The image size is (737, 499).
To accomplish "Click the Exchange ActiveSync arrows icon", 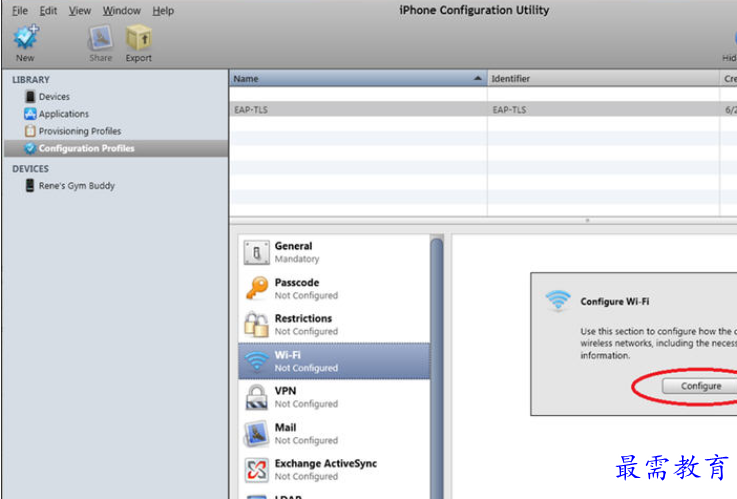I will tap(257, 470).
